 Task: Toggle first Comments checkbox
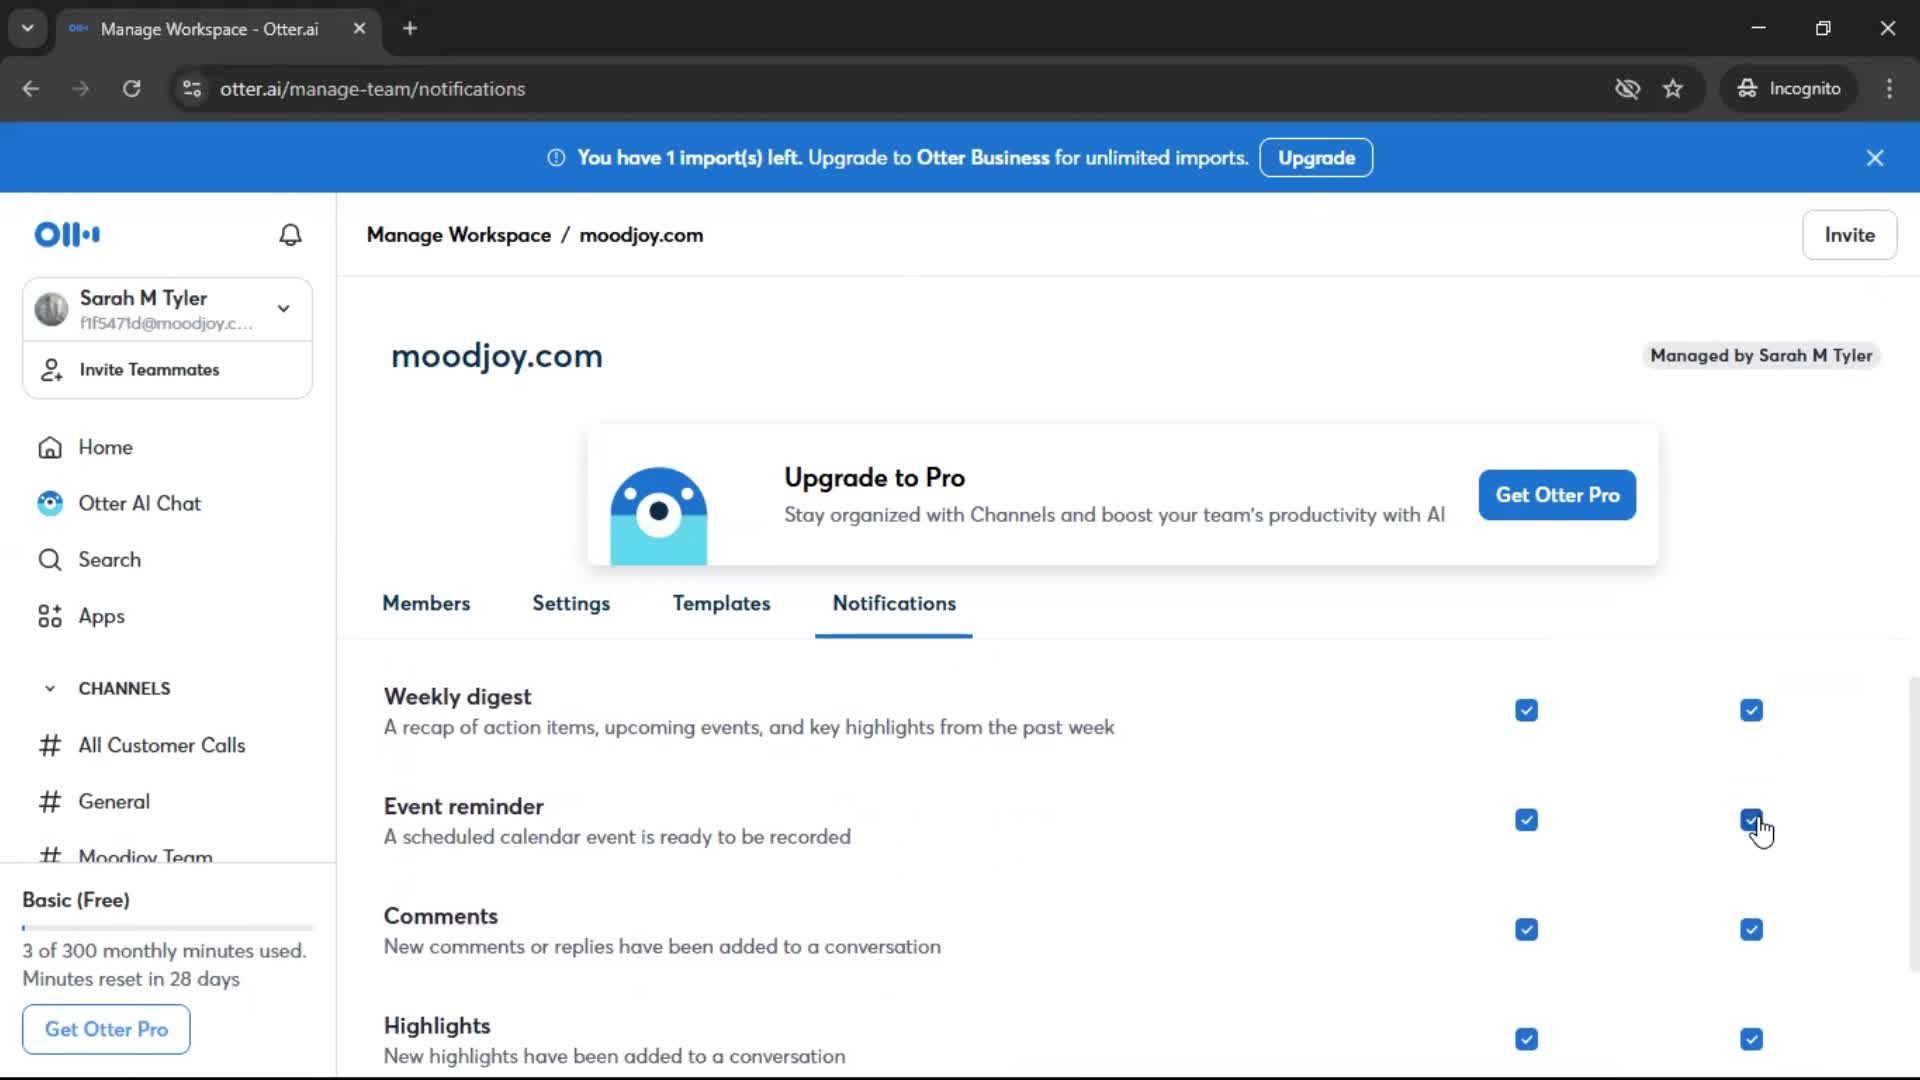[1526, 930]
